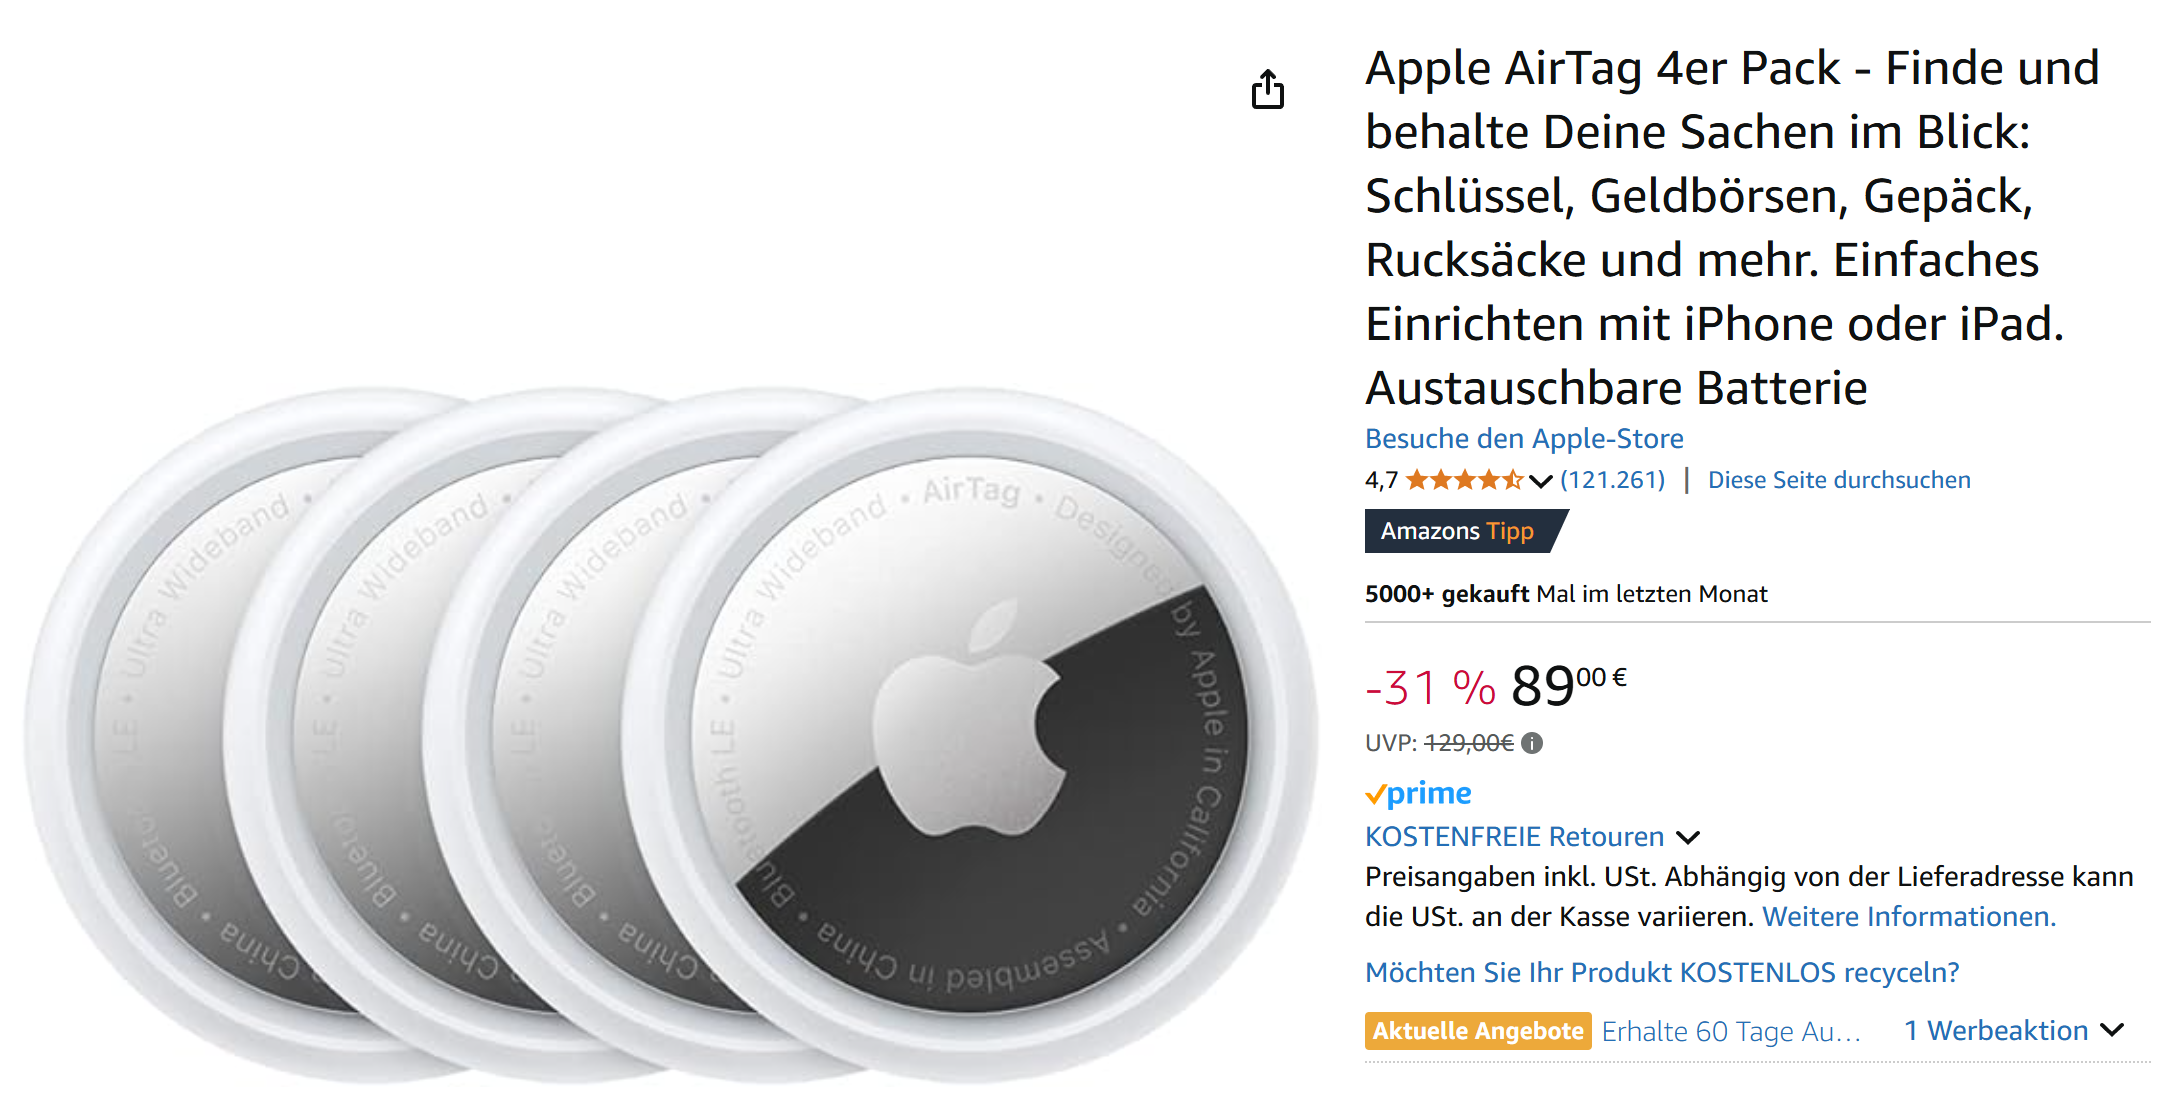
Task: Click the KOSTENFREIE Retouren text link
Action: click(1514, 837)
